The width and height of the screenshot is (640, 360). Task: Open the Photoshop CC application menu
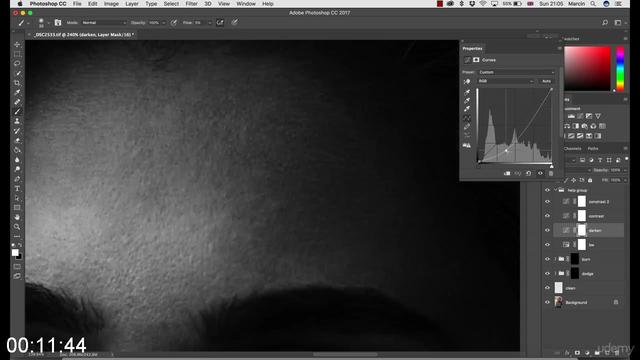(x=48, y=4)
